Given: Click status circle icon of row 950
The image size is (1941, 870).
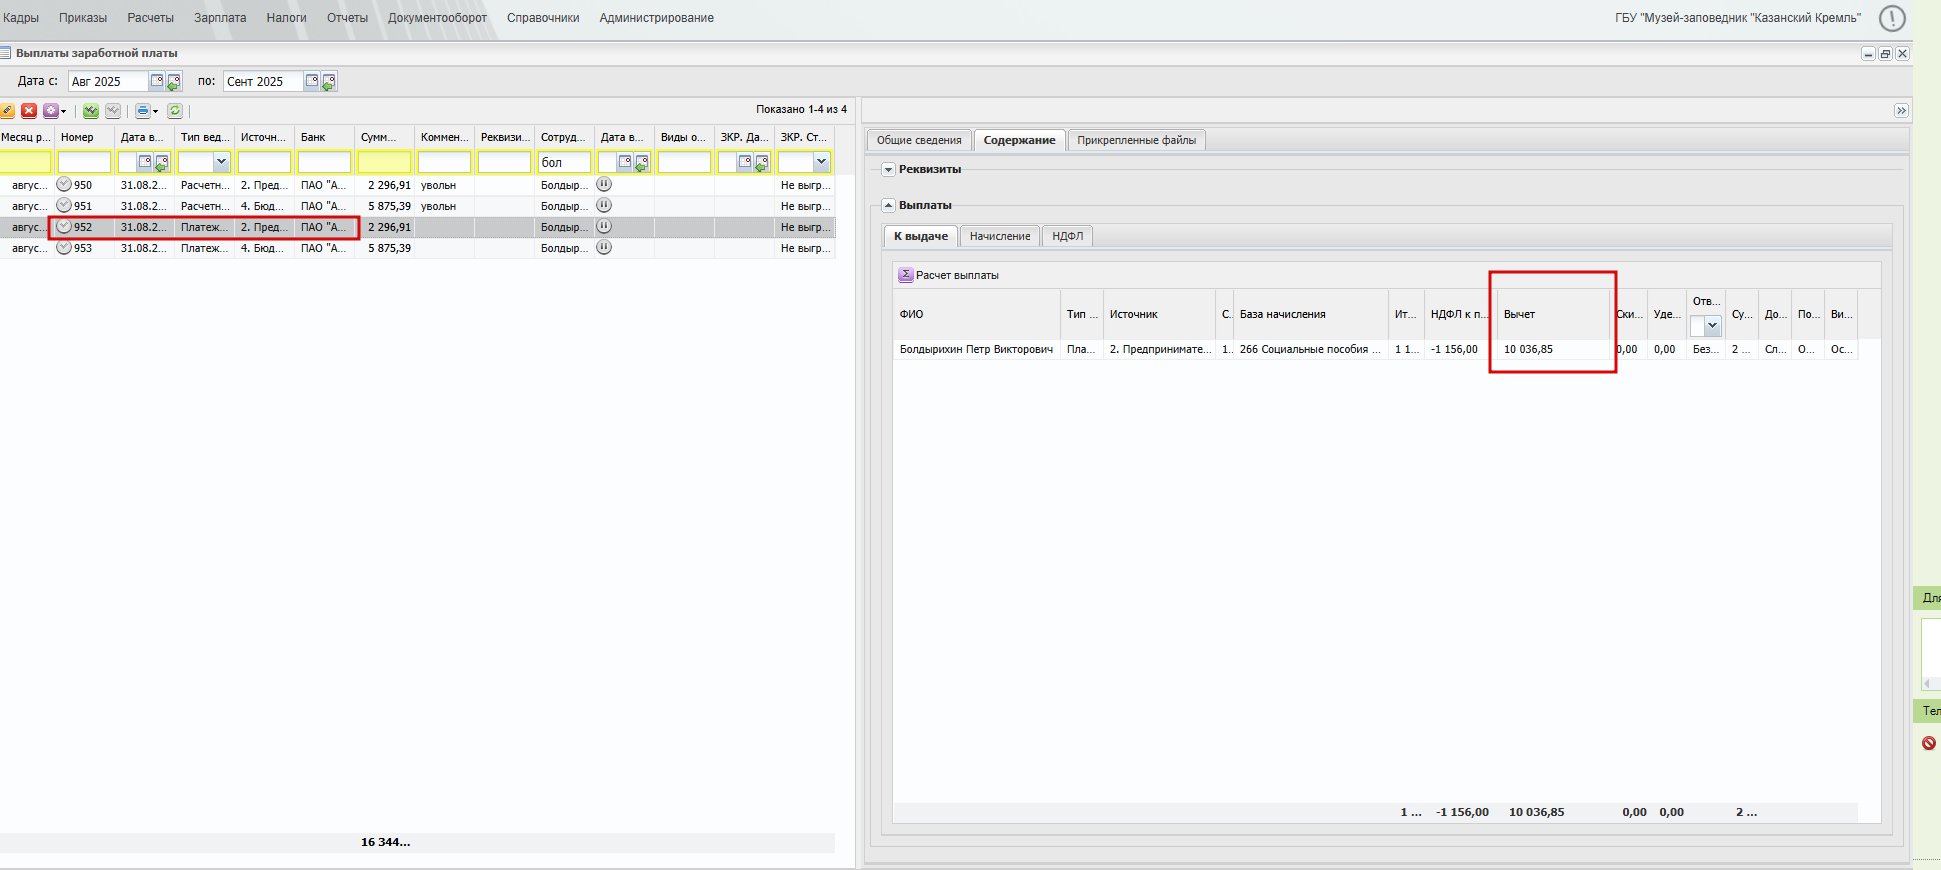Looking at the screenshot, I should tap(64, 184).
